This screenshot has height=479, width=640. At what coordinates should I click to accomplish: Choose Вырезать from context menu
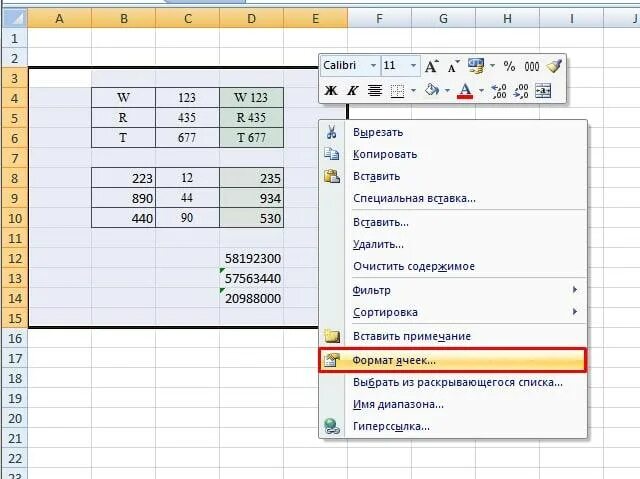click(x=453, y=132)
